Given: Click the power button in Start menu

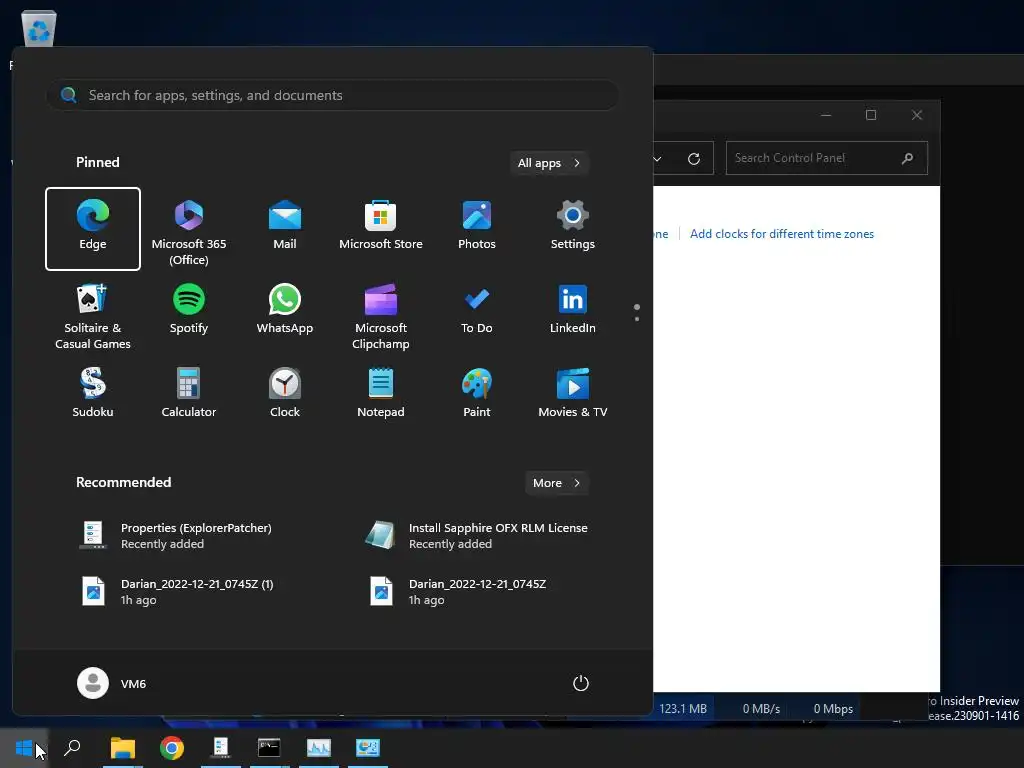Looking at the screenshot, I should [581, 683].
